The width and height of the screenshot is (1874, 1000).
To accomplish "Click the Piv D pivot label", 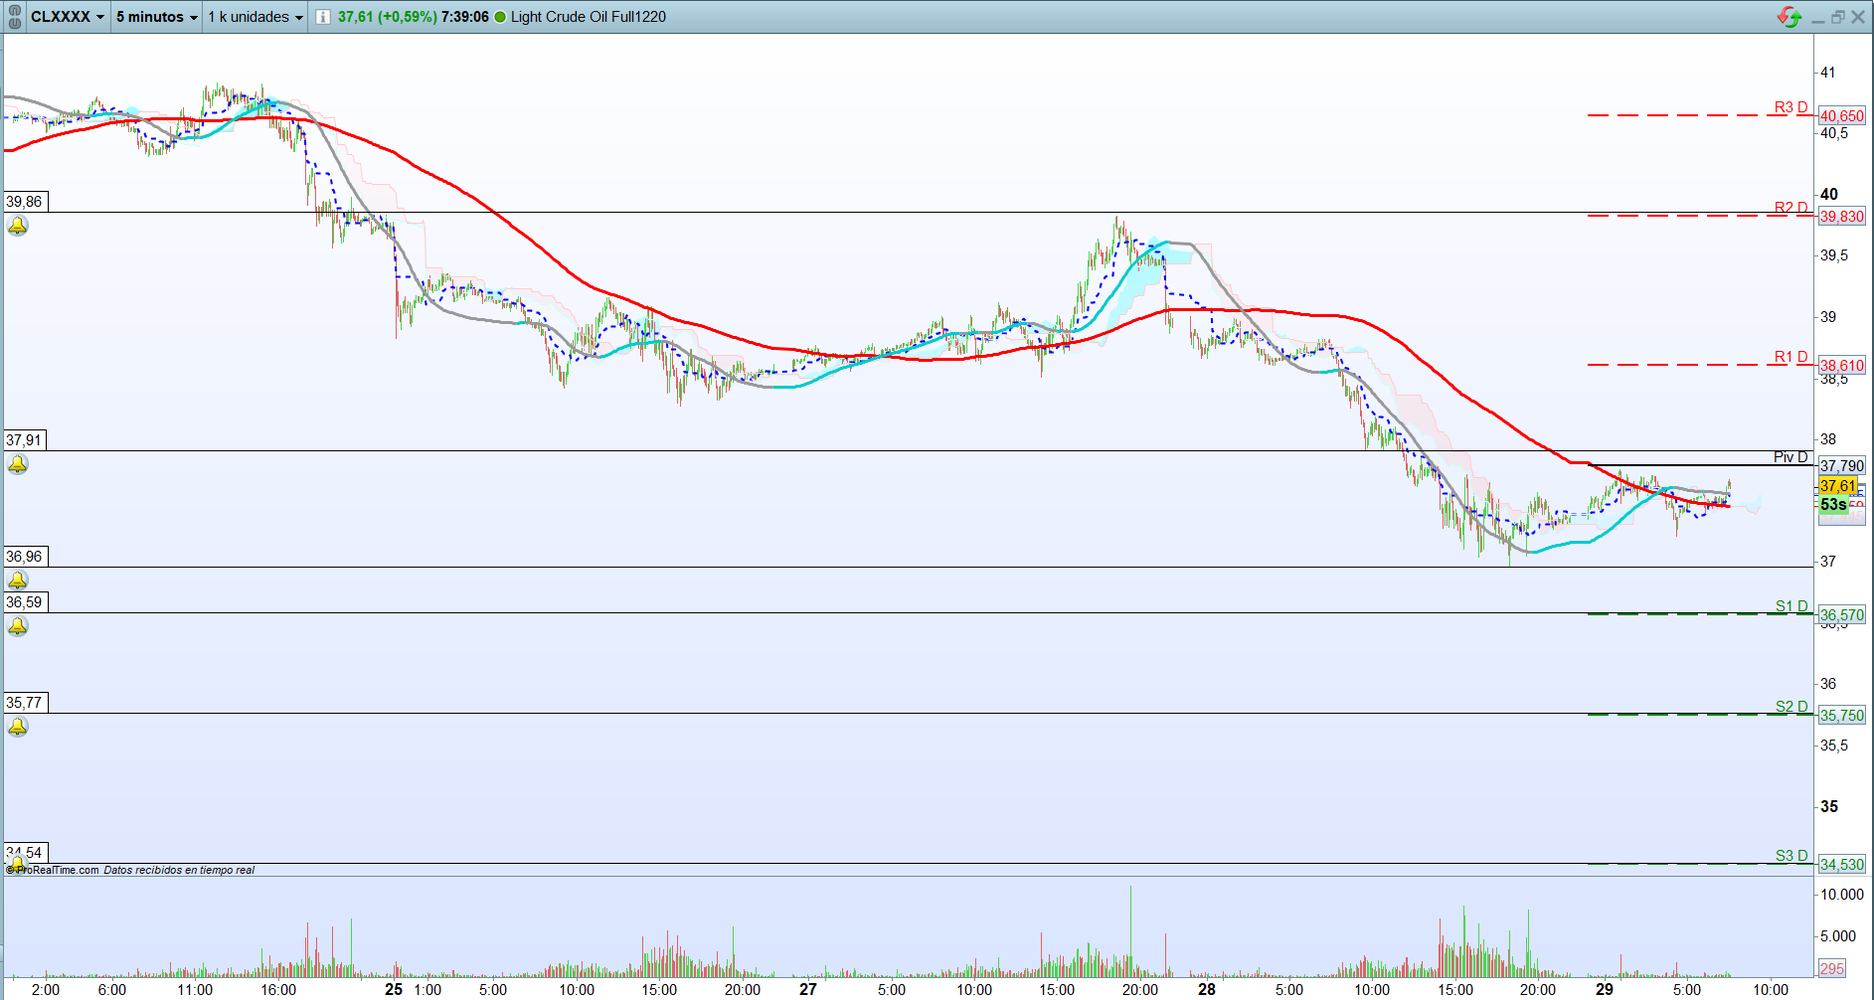I will pyautogui.click(x=1791, y=457).
